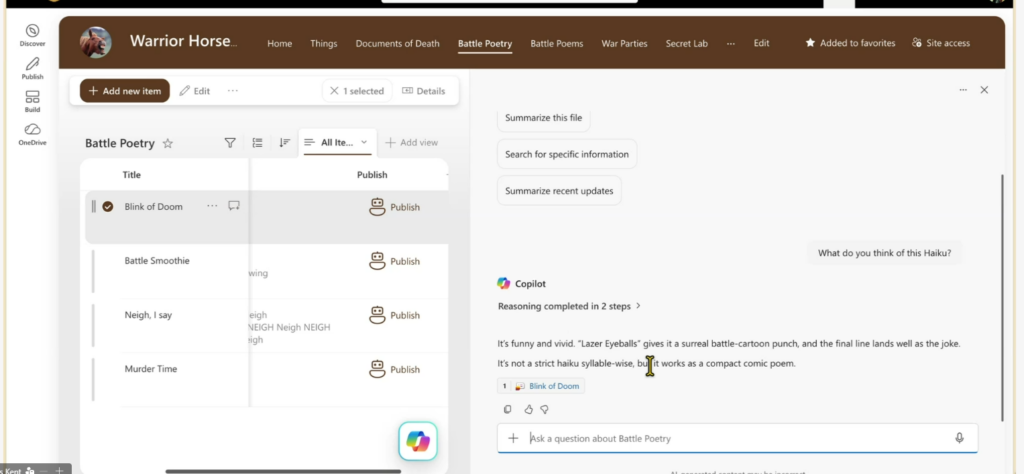Image resolution: width=1024 pixels, height=474 pixels.
Task: Click the Publish robot icon for Murder Time
Action: click(377, 370)
